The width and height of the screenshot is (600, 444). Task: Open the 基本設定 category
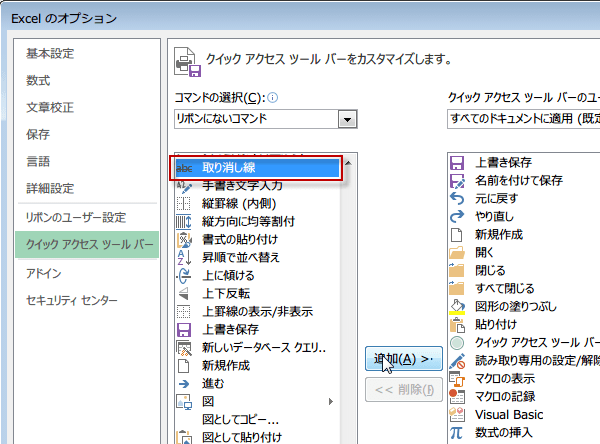coord(50,54)
